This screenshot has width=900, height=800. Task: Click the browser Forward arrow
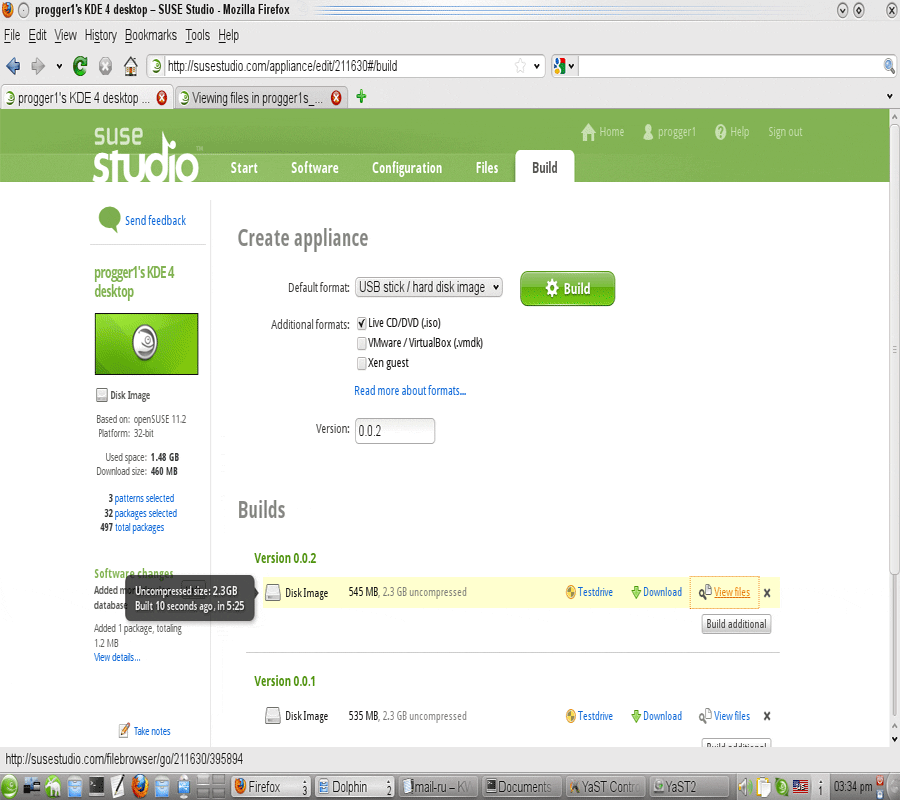click(x=38, y=66)
